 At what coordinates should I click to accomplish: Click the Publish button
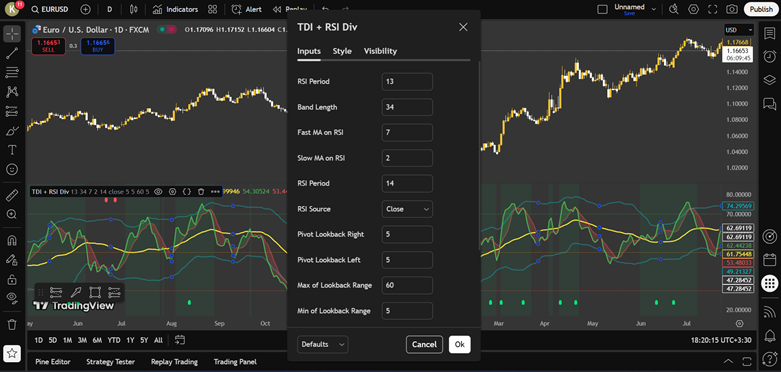pos(761,9)
